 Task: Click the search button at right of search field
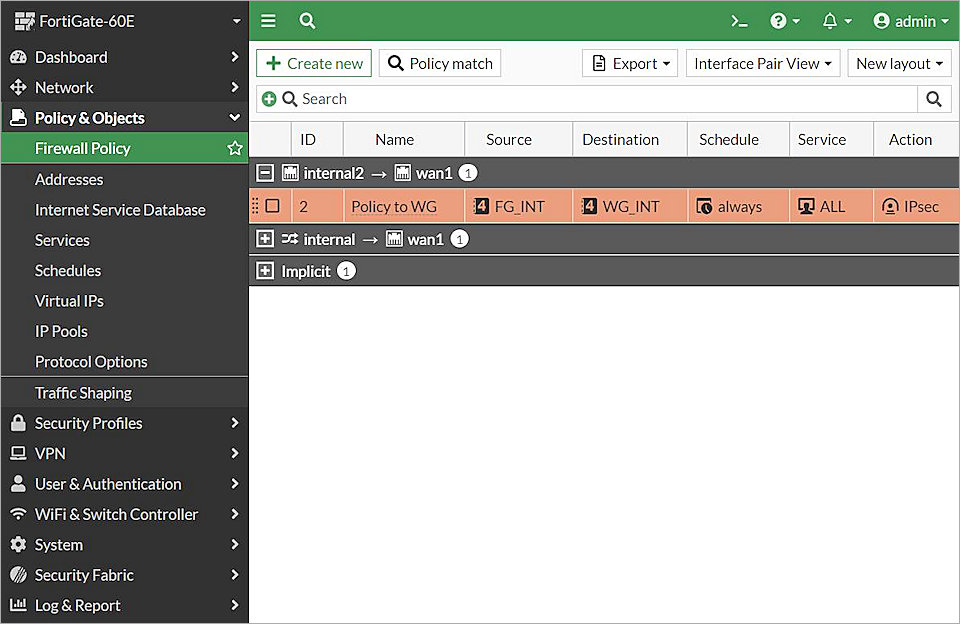934,99
